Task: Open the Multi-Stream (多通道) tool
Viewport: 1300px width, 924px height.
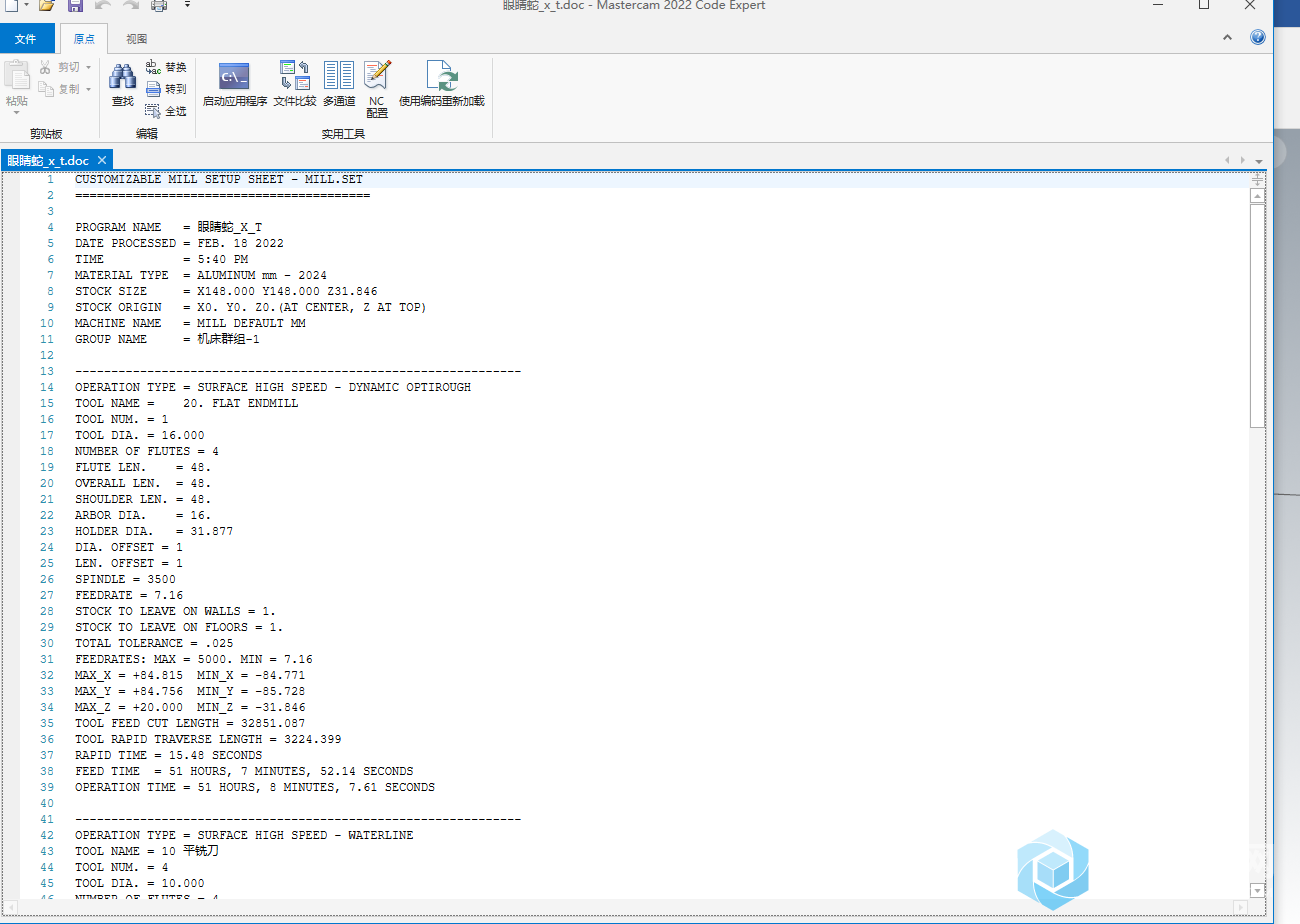Action: [x=339, y=84]
